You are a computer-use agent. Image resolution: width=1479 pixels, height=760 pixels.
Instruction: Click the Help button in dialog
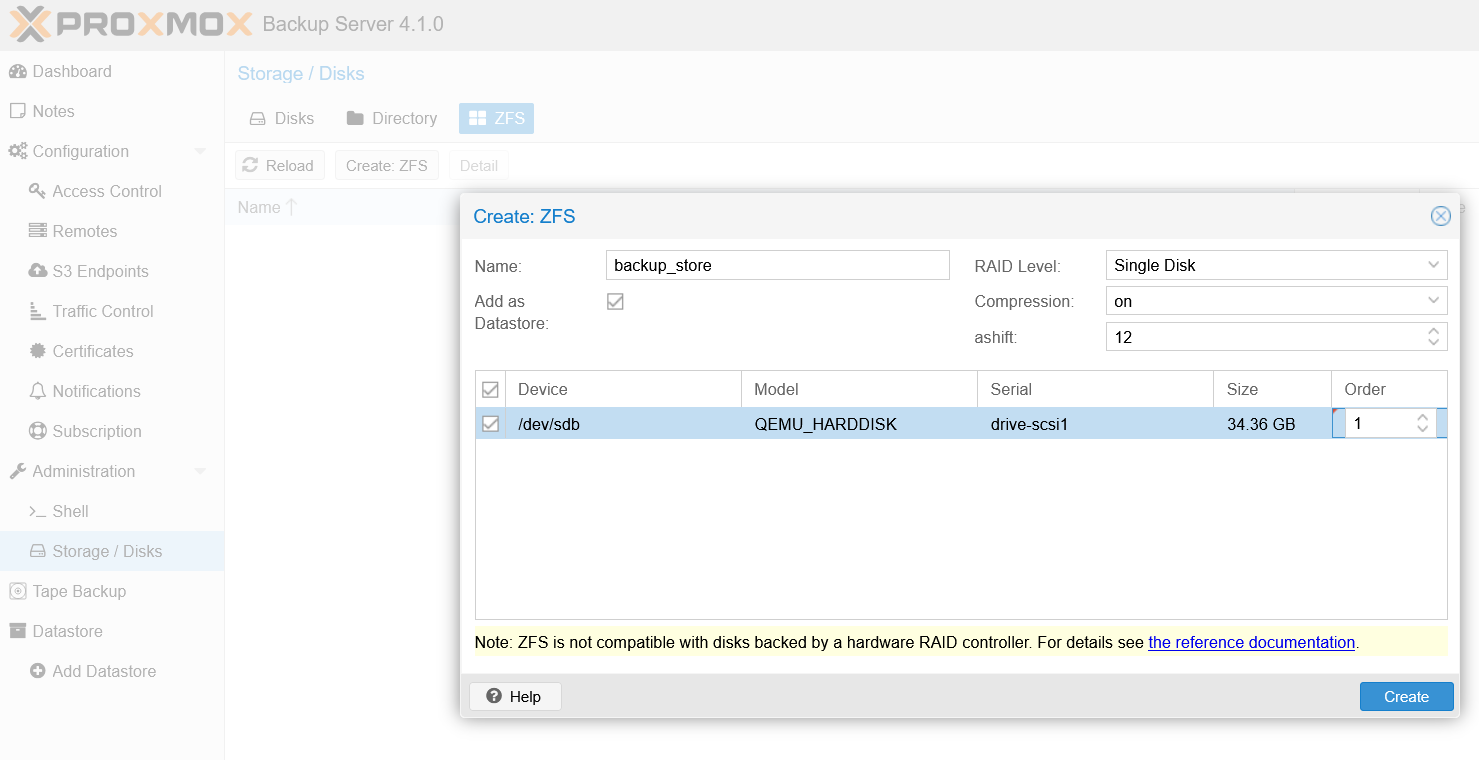point(515,697)
